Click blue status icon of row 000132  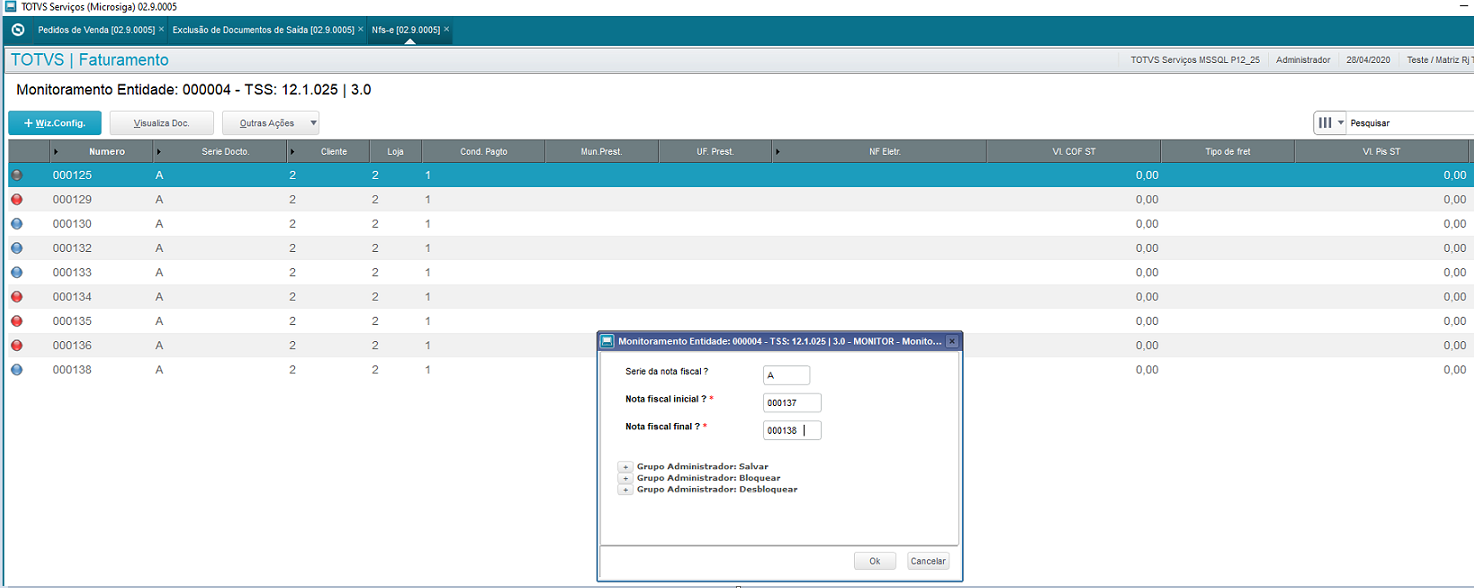pyautogui.click(x=16, y=248)
